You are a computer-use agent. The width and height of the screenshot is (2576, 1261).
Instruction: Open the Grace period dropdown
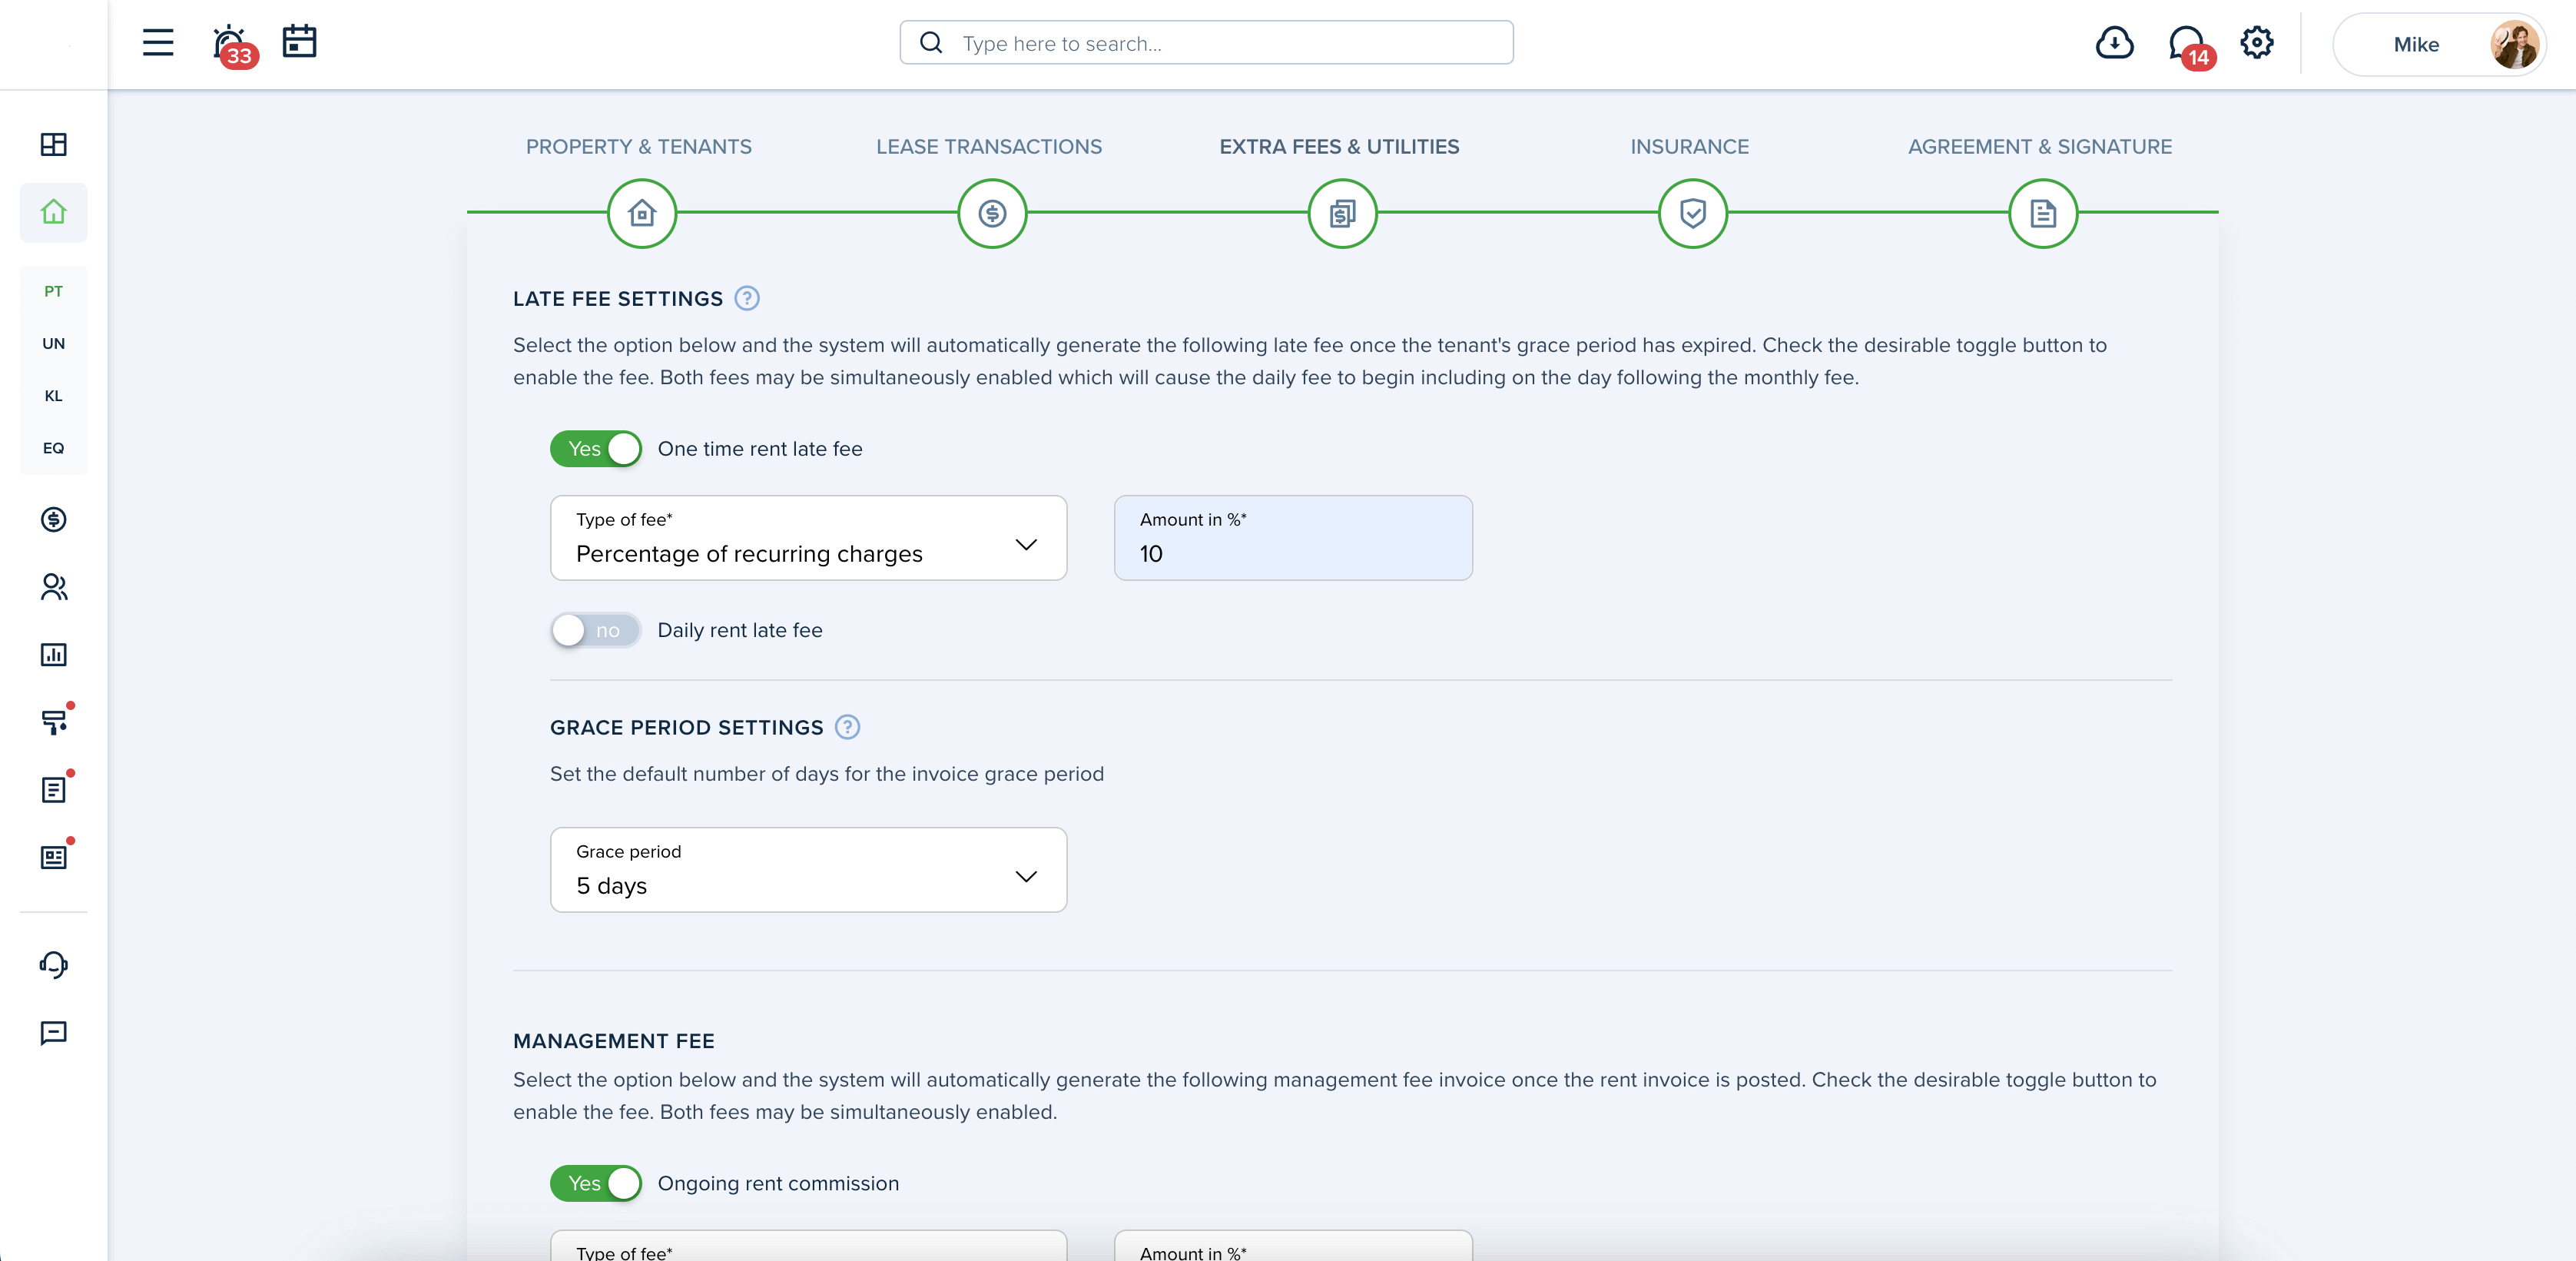point(808,870)
